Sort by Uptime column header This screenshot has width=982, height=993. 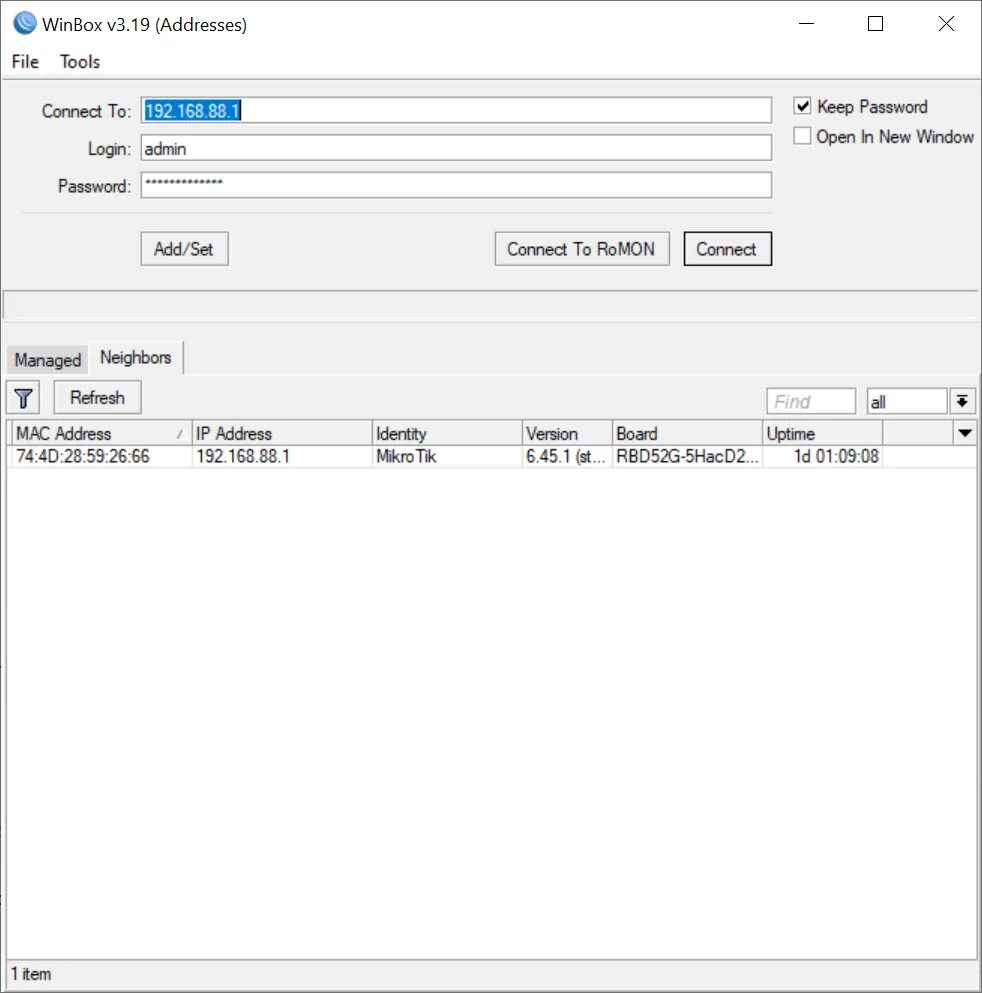point(822,433)
